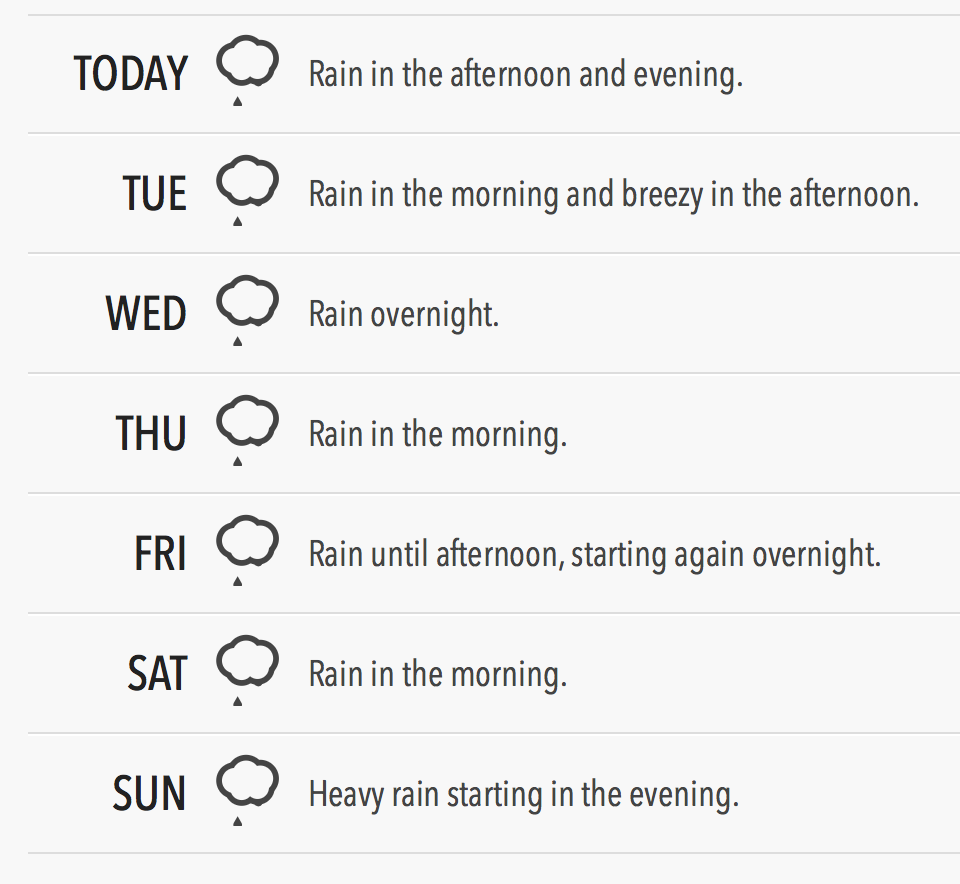This screenshot has width=960, height=884.
Task: Select the rain icon in the WED row
Action: point(247,307)
